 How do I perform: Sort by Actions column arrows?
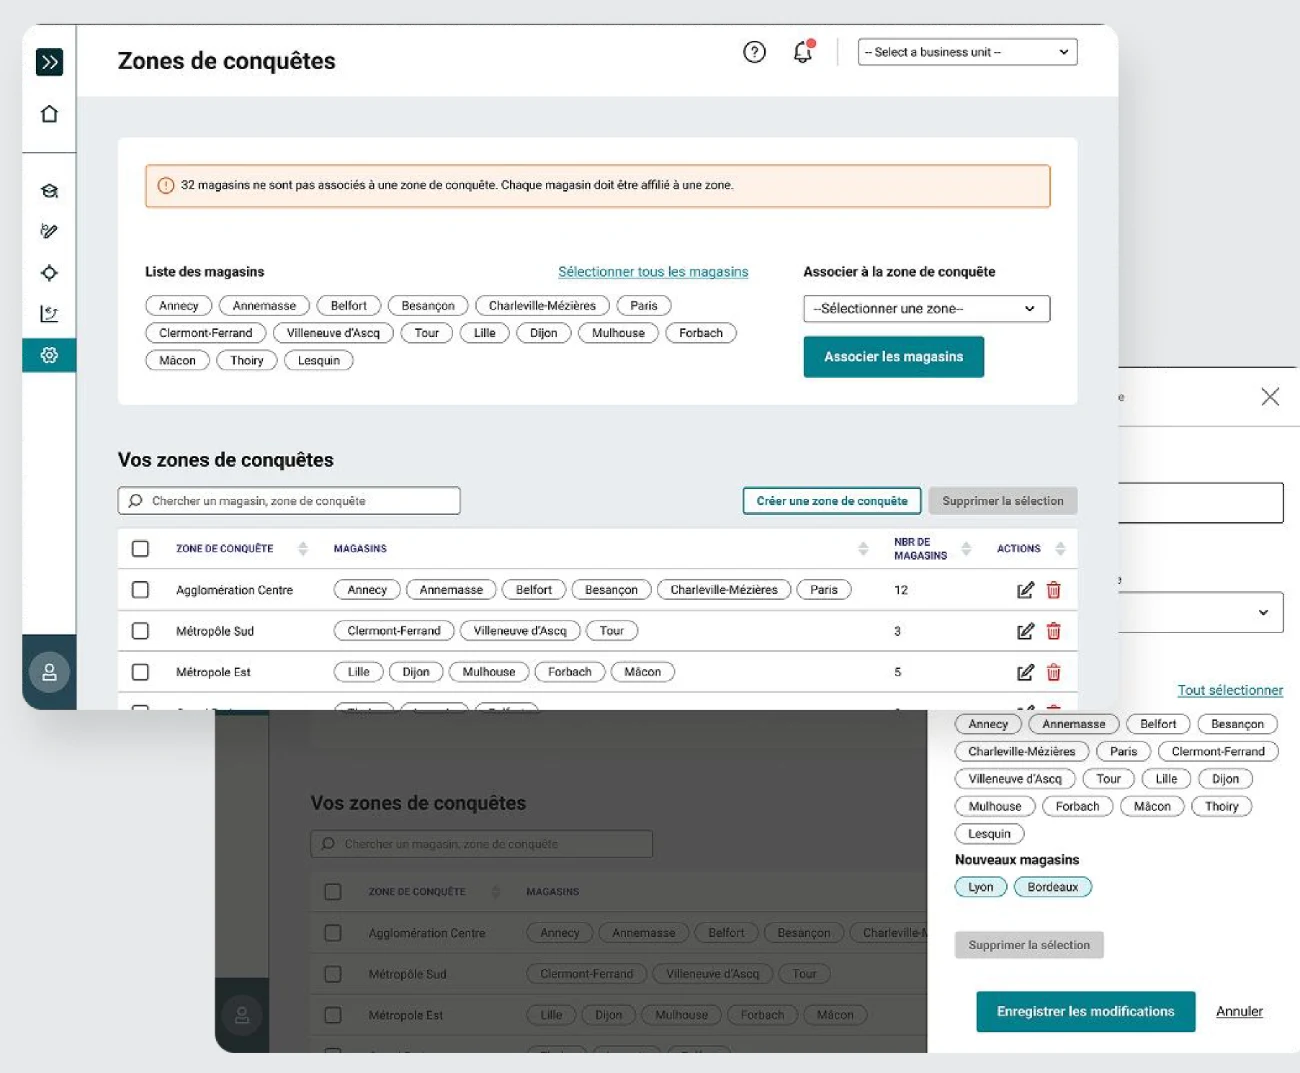pyautogui.click(x=1060, y=548)
